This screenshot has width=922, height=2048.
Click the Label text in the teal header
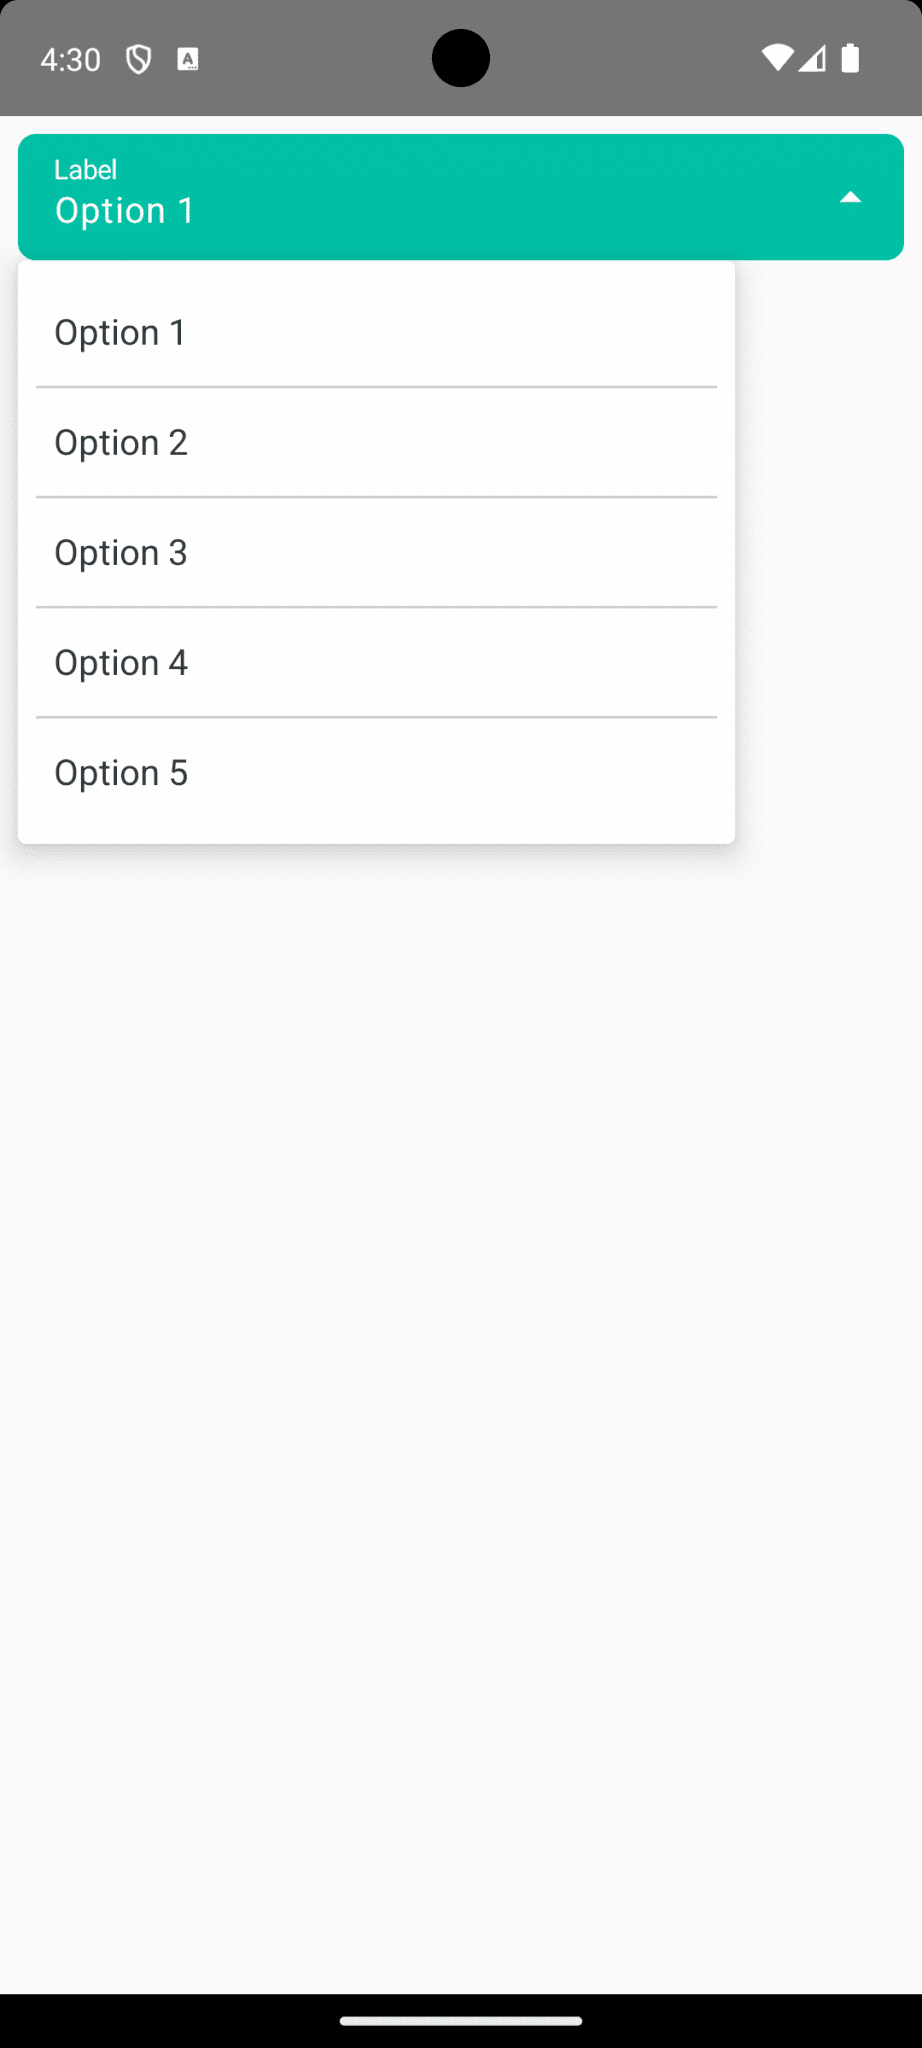85,170
